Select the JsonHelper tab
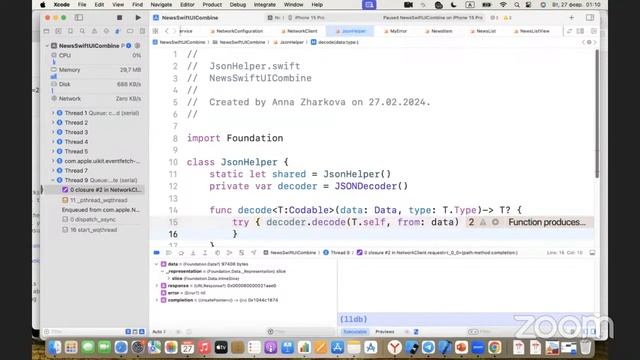 tap(350, 31)
